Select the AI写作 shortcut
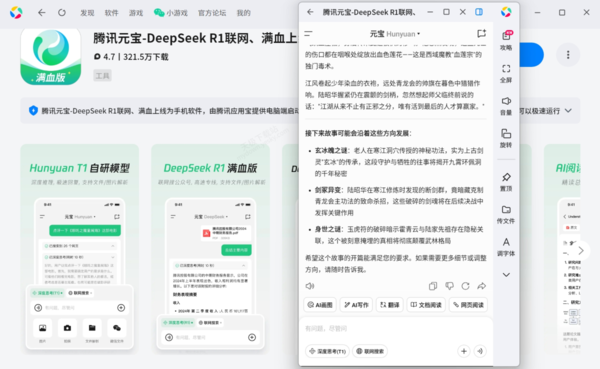Screen dimensions: 600x369 [356, 305]
